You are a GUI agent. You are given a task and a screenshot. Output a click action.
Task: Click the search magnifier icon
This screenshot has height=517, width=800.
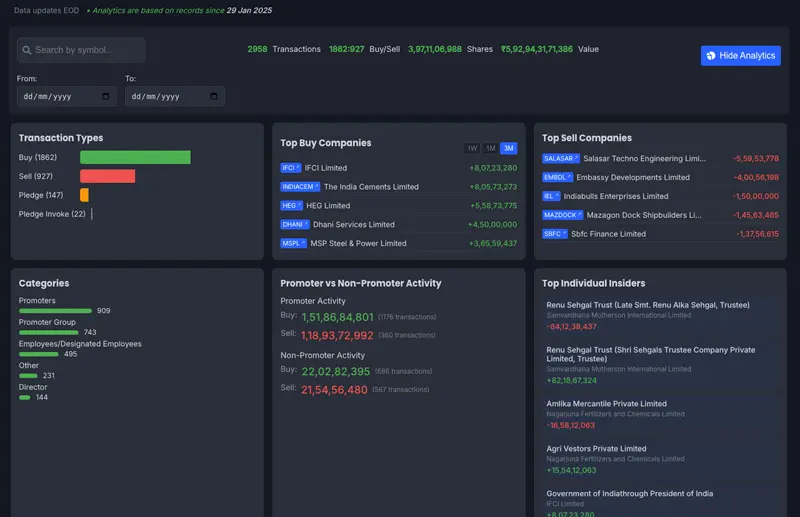point(27,50)
